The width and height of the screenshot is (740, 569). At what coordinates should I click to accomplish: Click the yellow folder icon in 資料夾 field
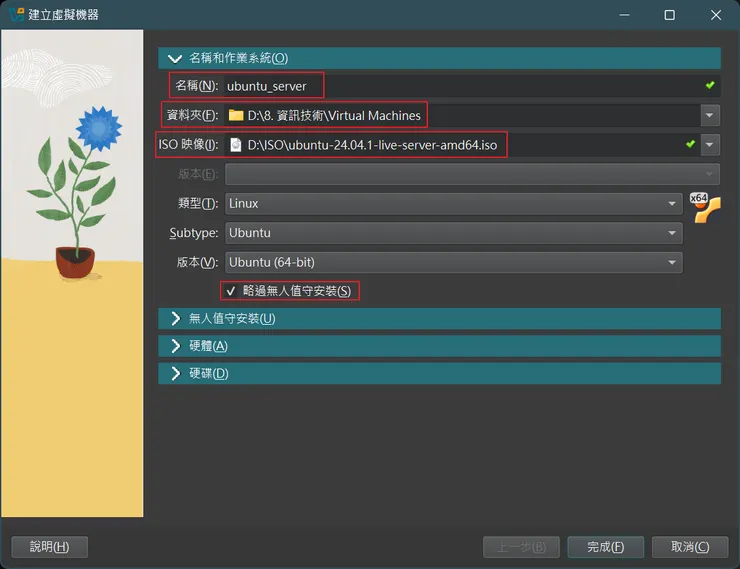click(x=235, y=115)
